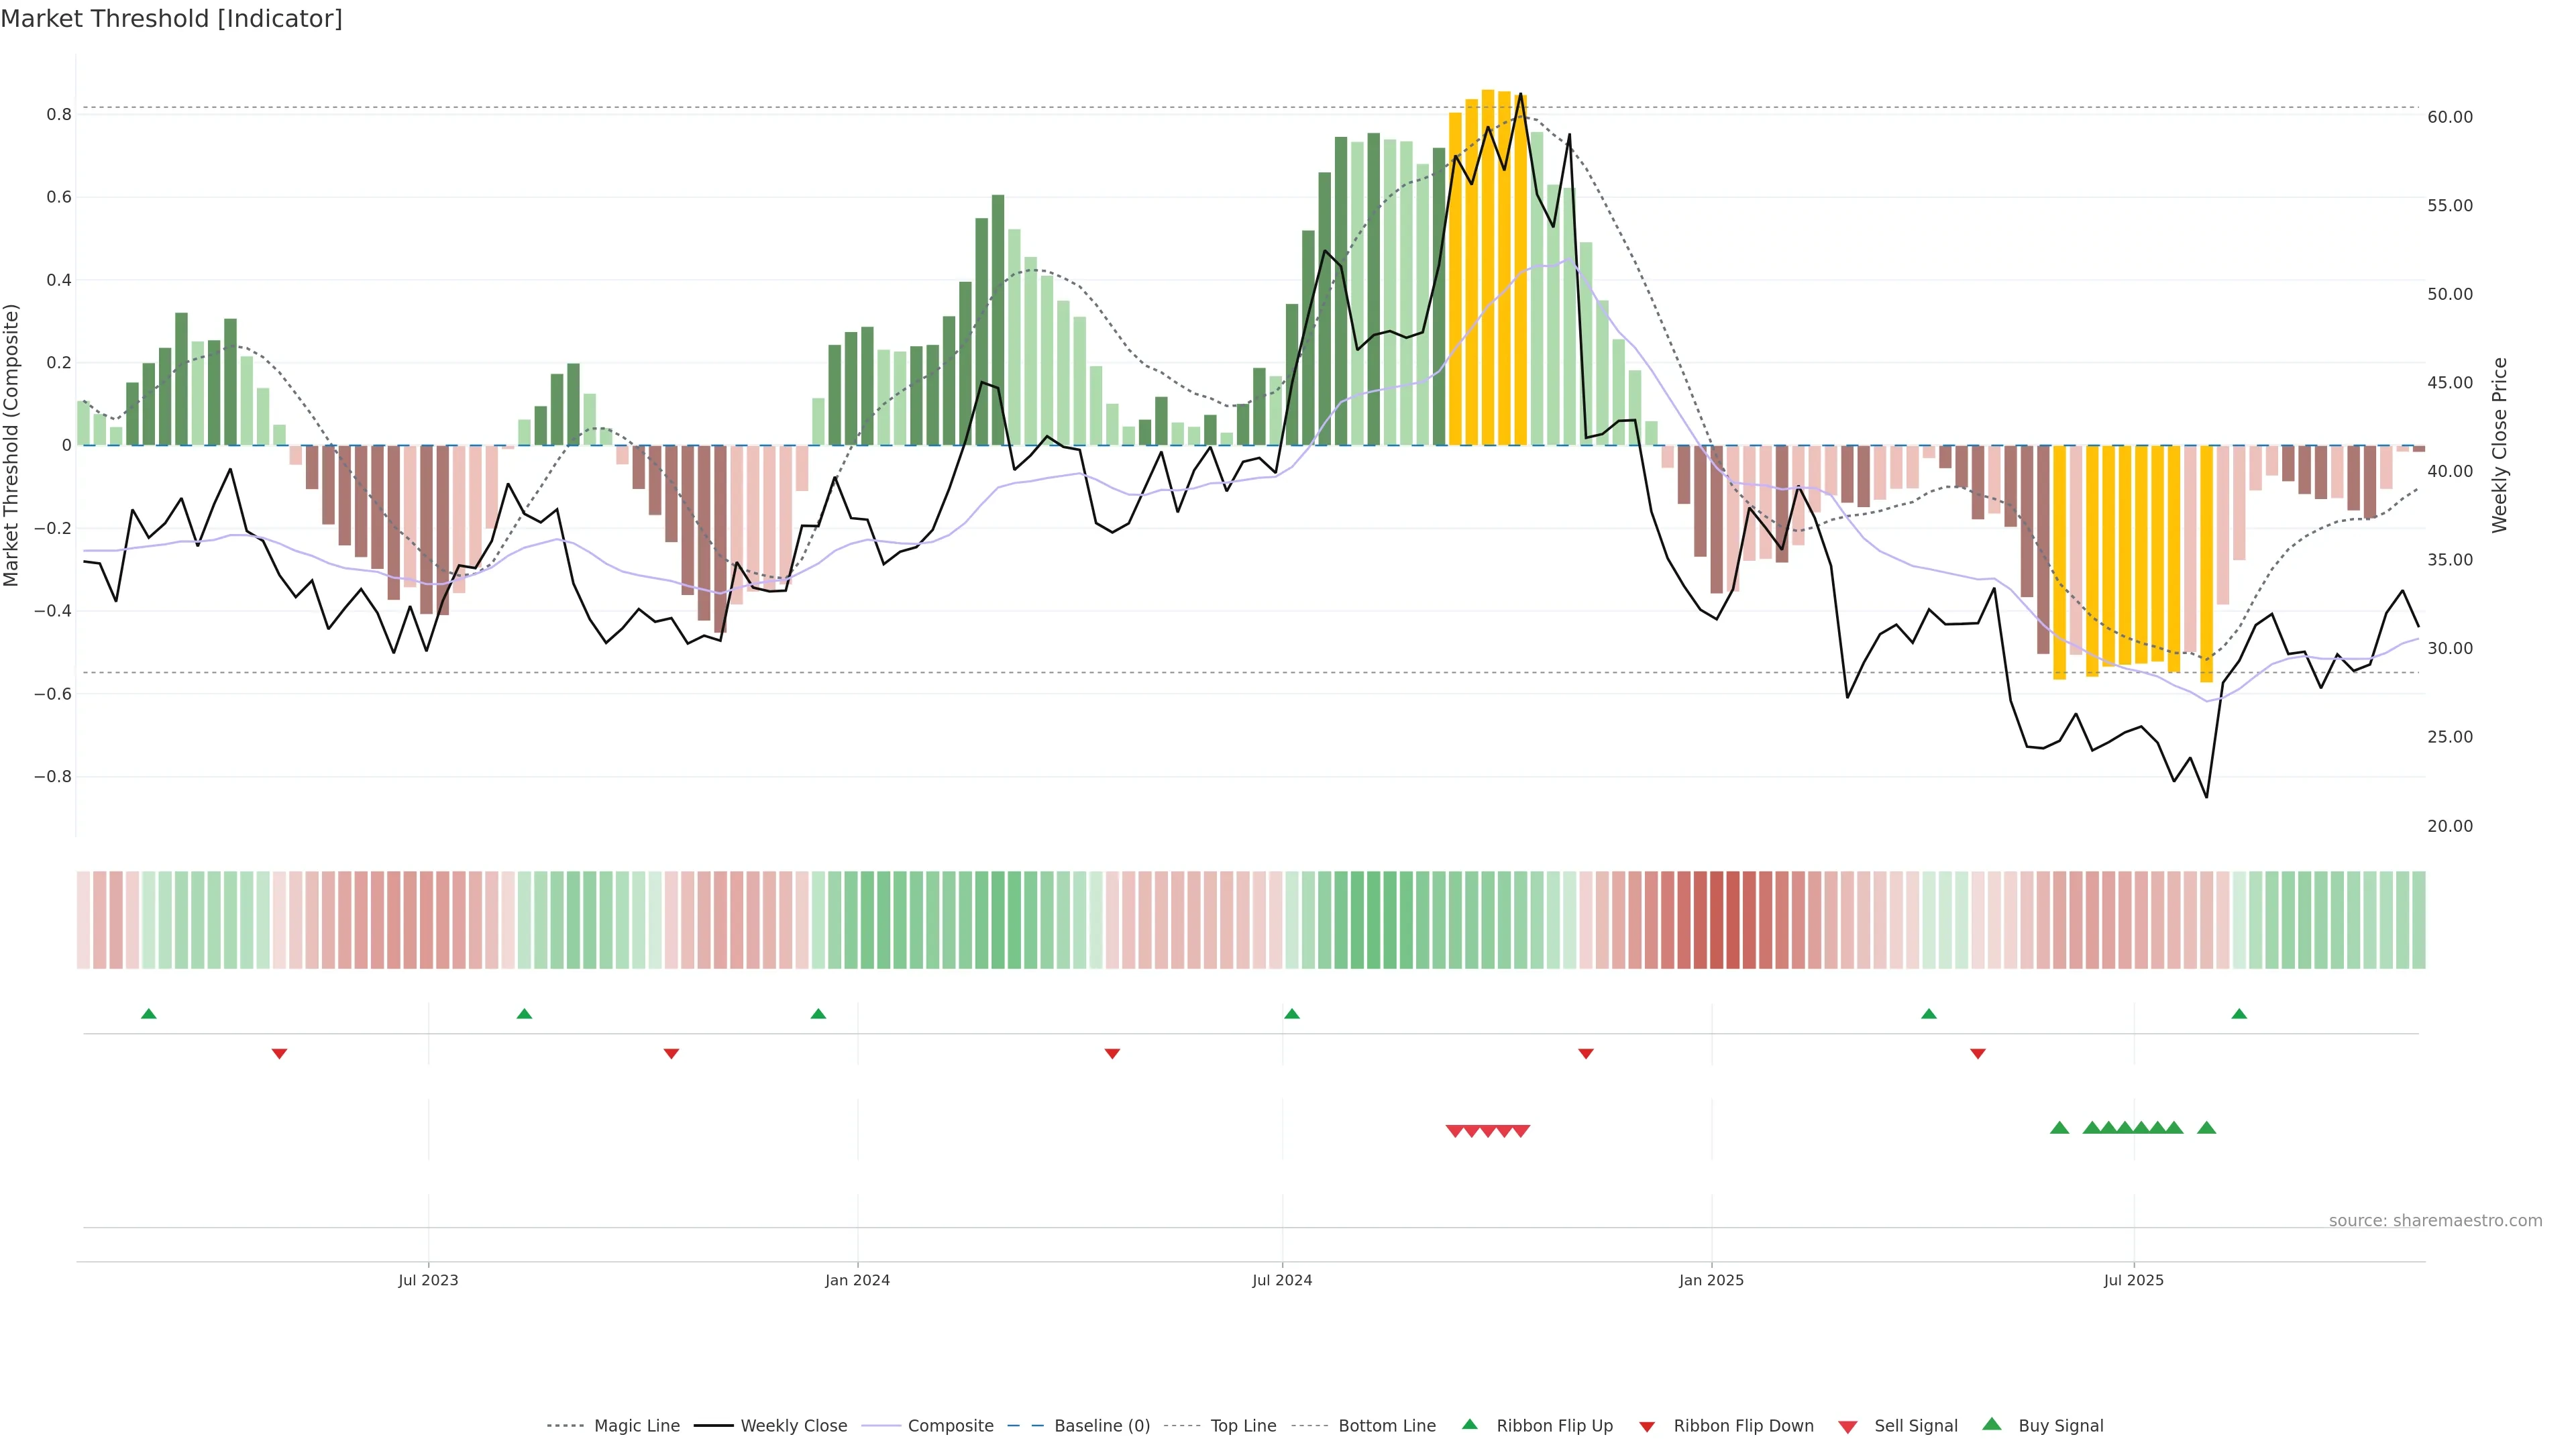
Task: Click the leftmost red Sell Signal triangle
Action: (x=1455, y=1131)
